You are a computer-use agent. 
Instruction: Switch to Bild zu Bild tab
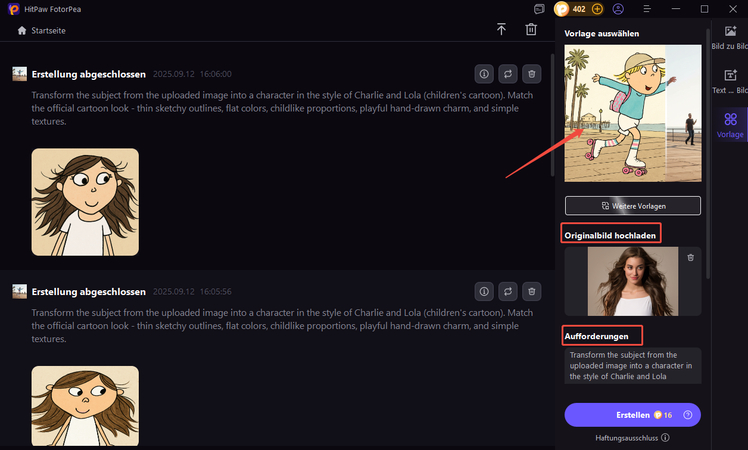[x=730, y=38]
